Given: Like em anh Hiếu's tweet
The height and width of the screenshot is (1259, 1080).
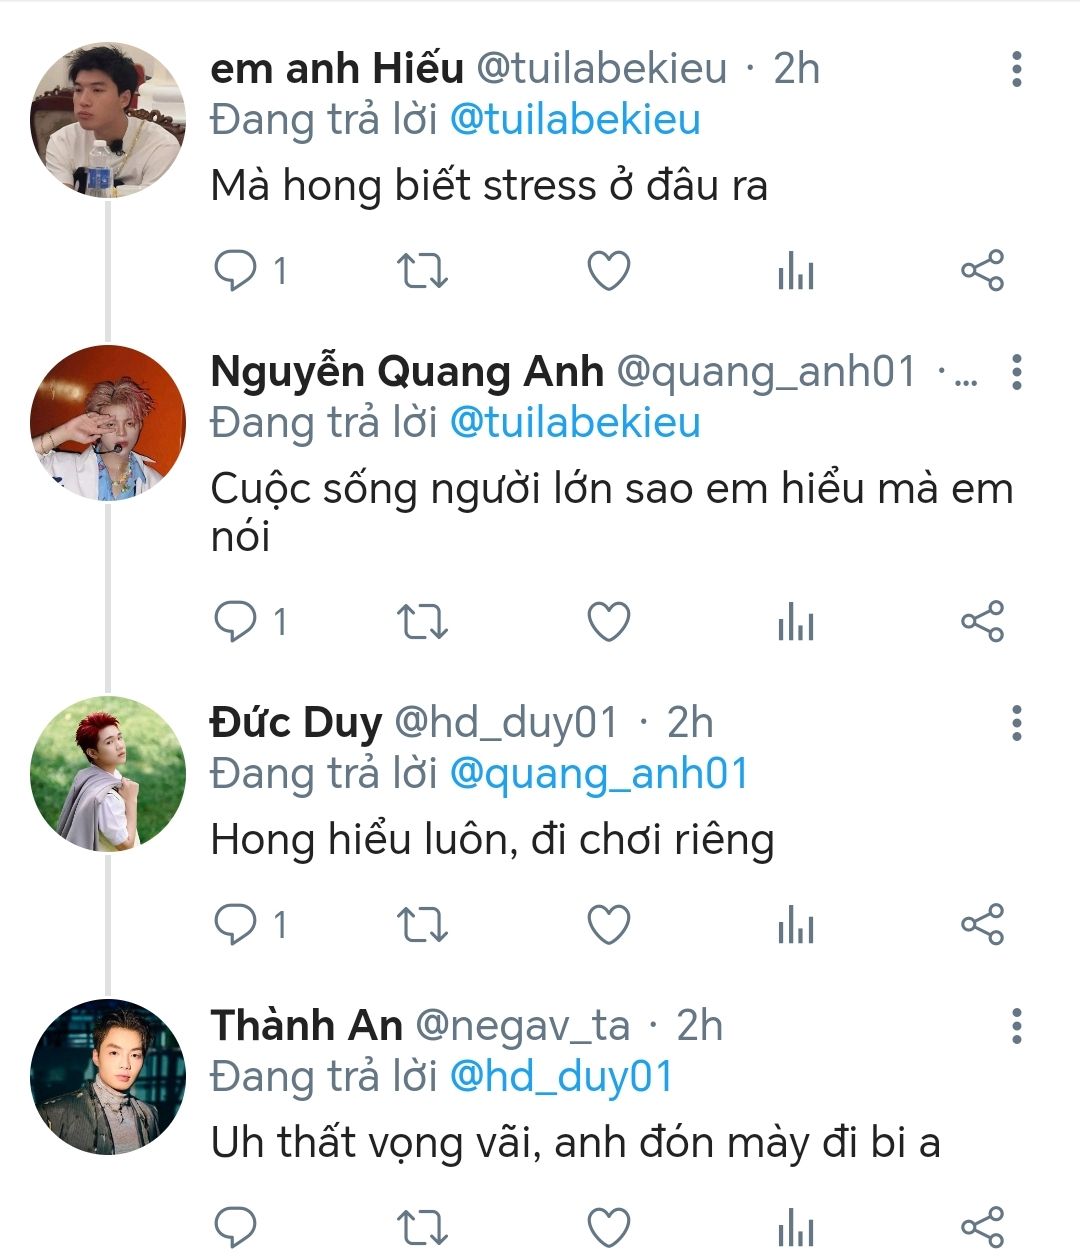Looking at the screenshot, I should coord(608,271).
